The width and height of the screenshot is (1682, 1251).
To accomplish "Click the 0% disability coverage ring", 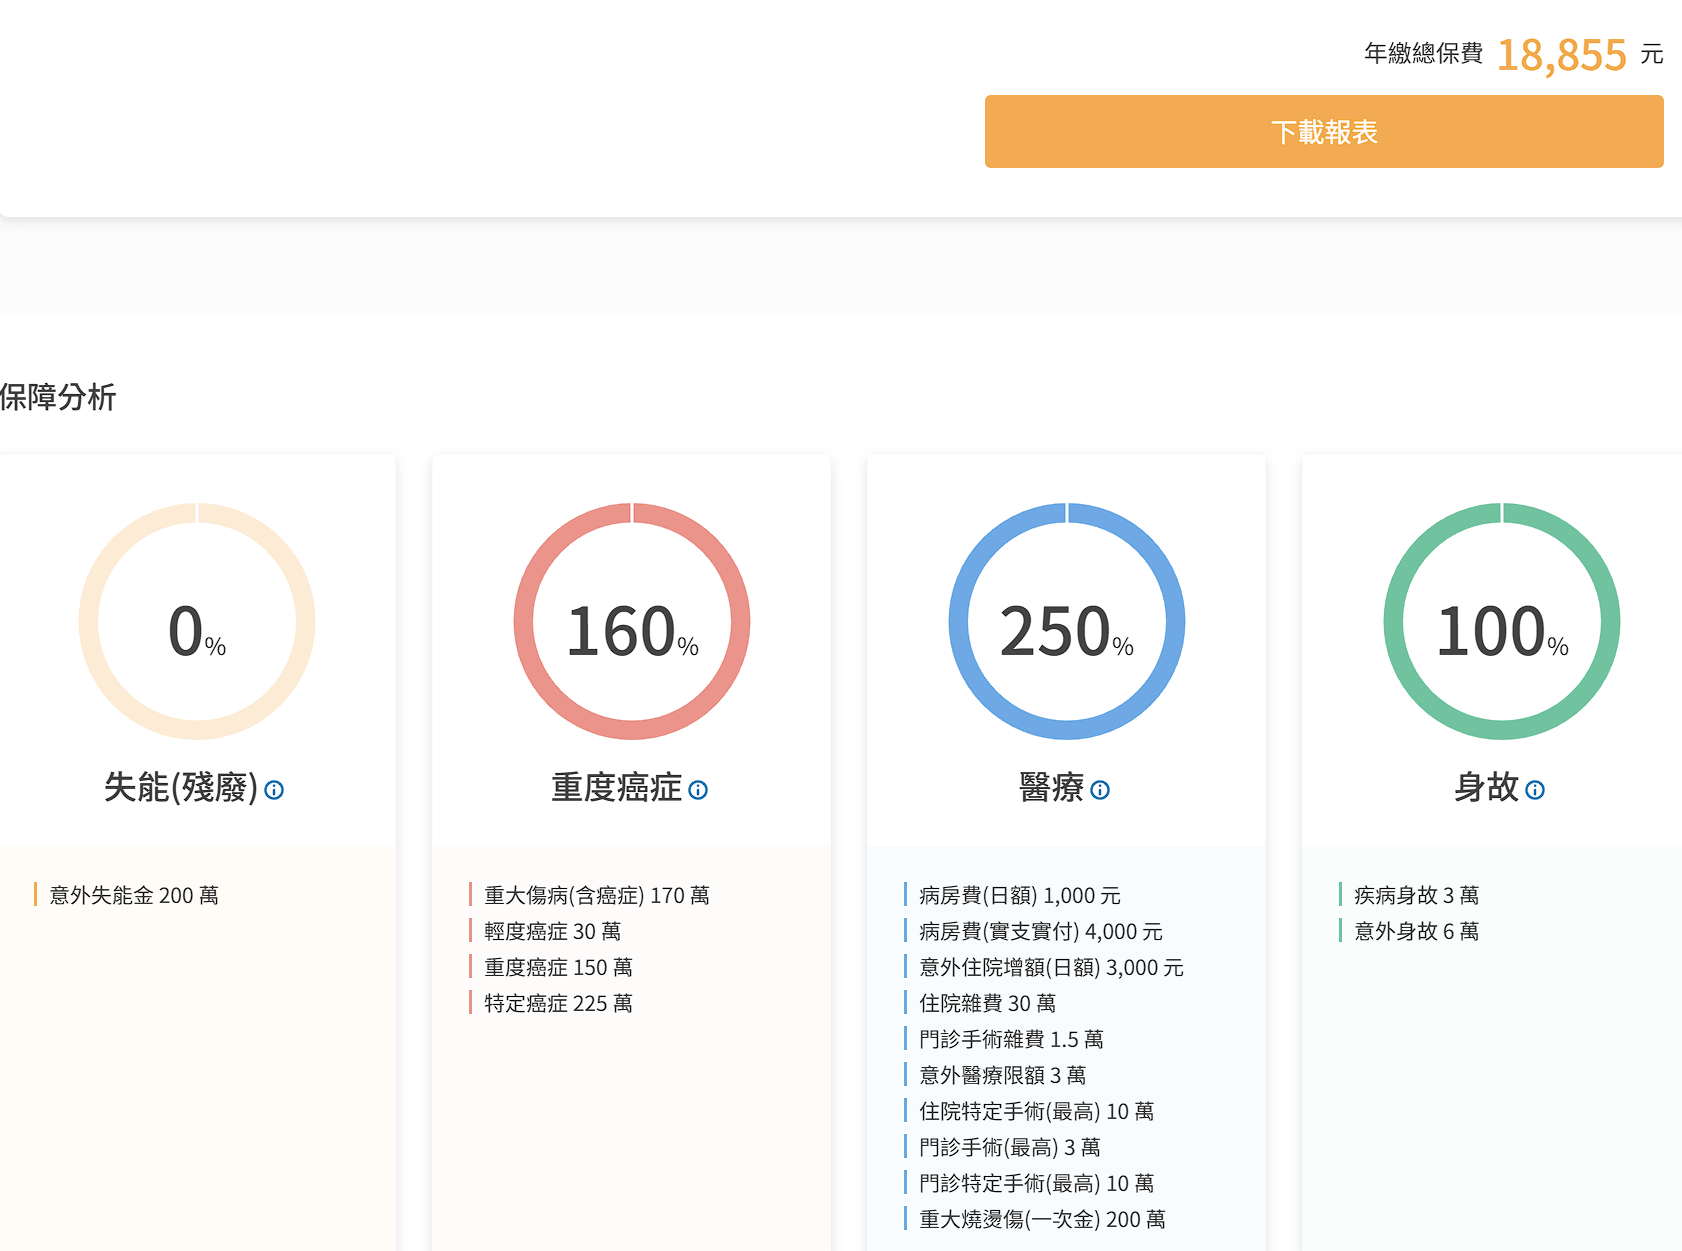I will click(197, 621).
